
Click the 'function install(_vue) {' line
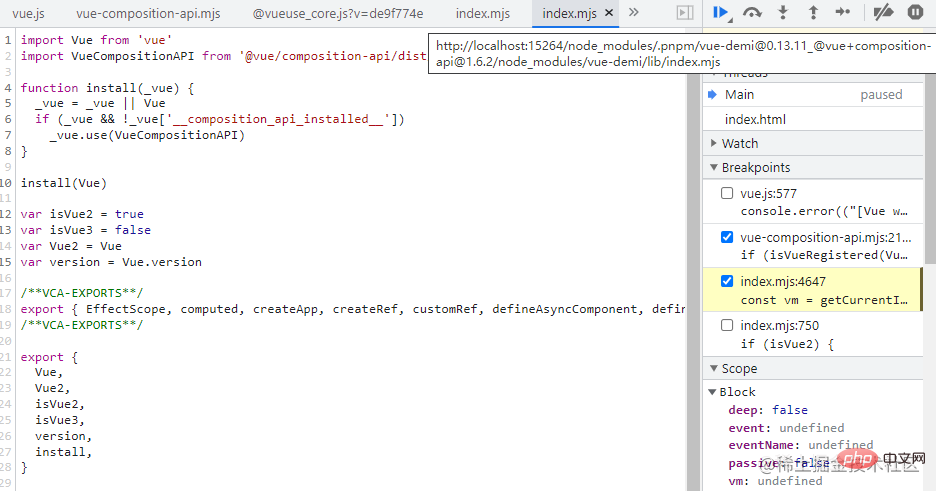[107, 88]
